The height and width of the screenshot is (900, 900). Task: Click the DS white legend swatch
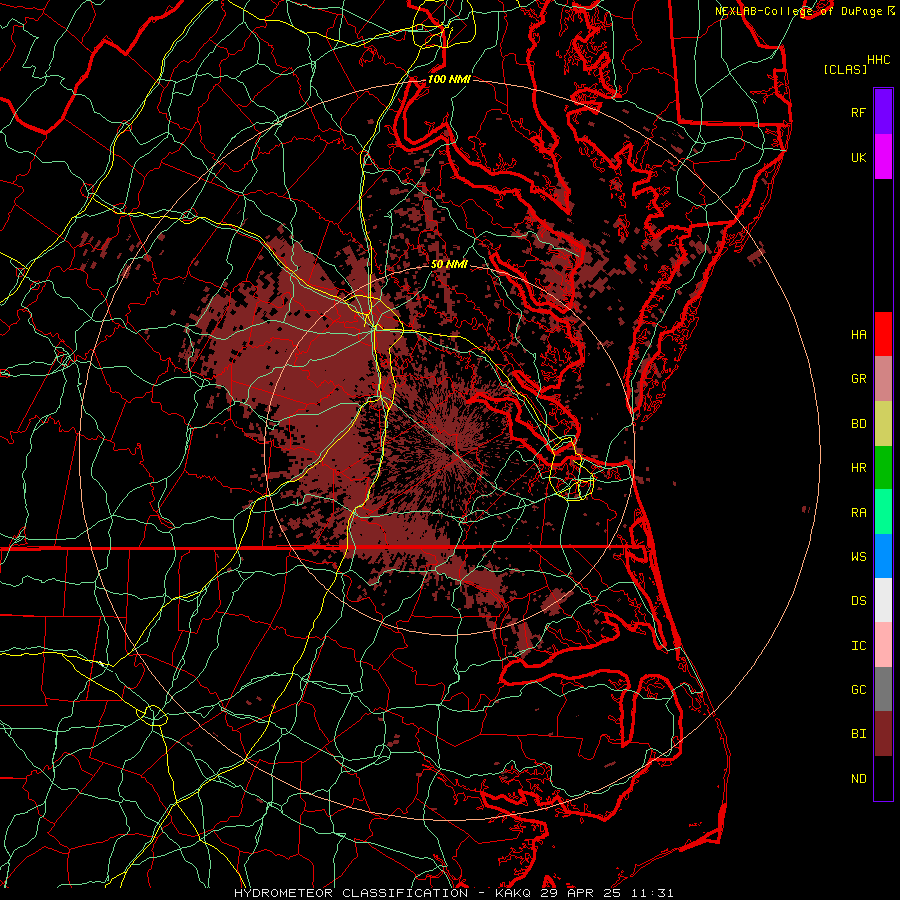883,600
